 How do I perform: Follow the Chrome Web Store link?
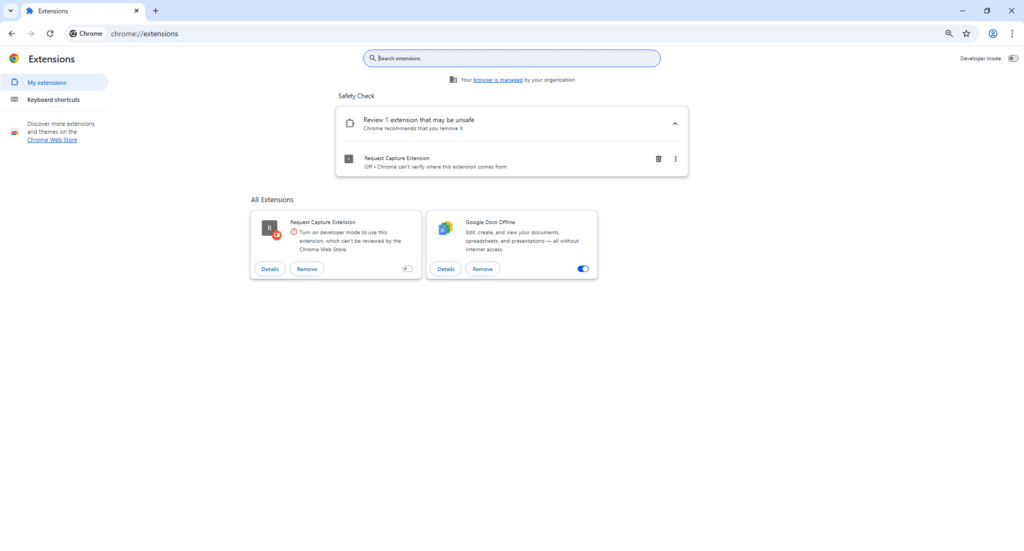[52, 140]
